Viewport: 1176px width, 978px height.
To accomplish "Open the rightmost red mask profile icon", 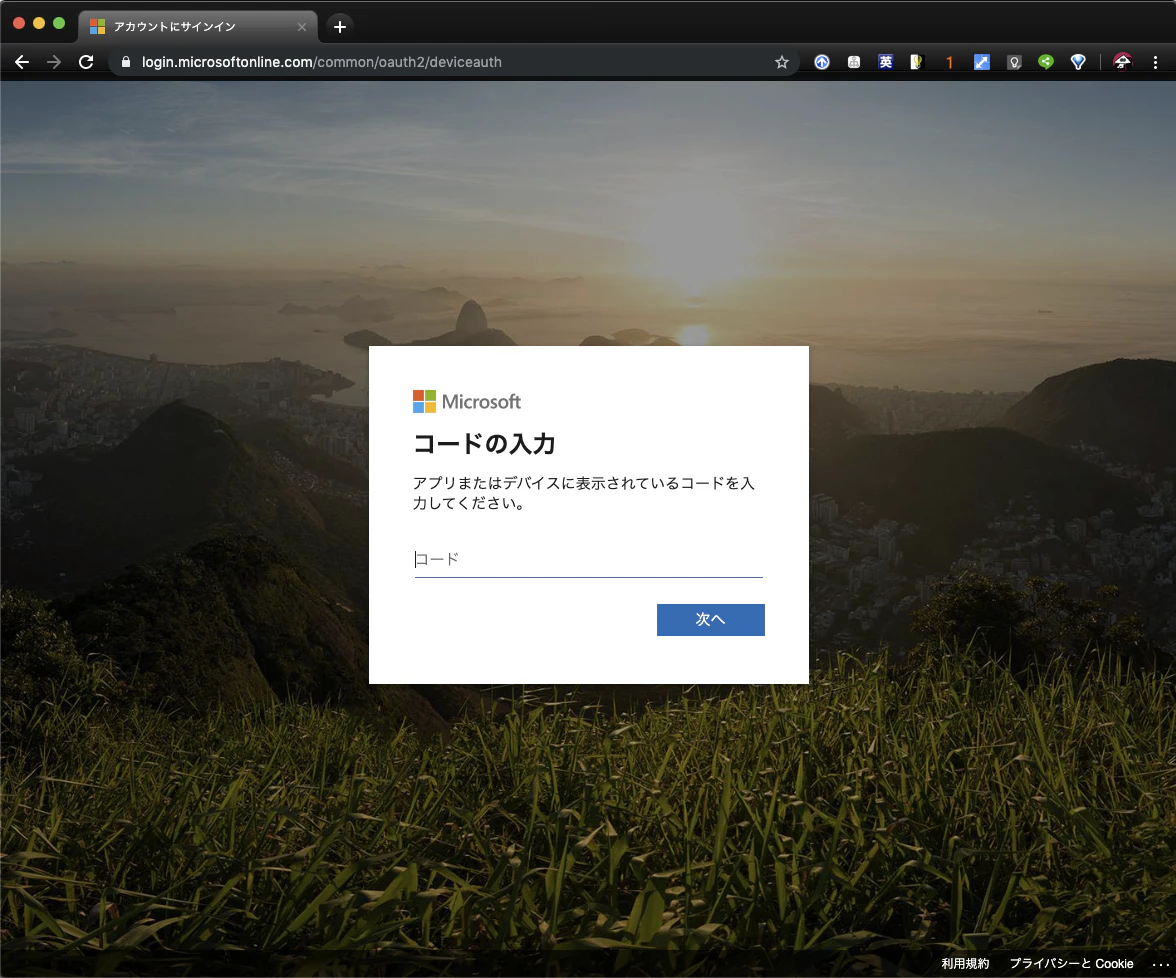I will click(1122, 61).
